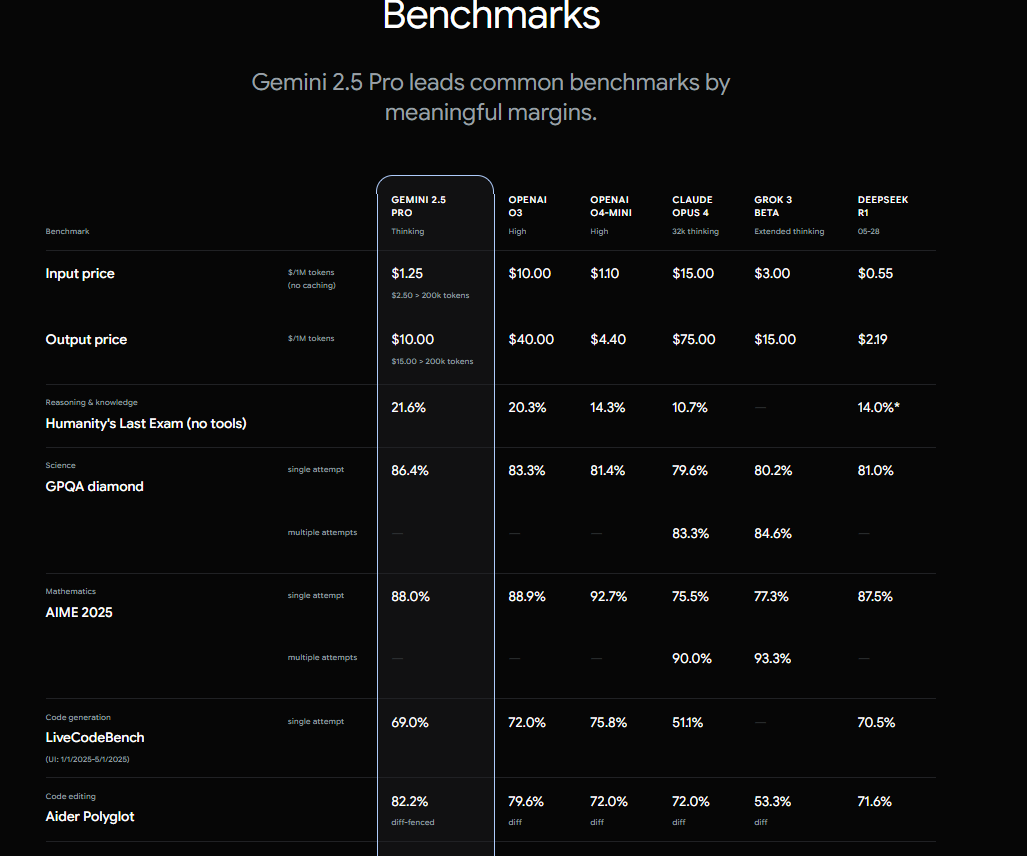Viewport: 1027px width, 856px height.
Task: Select the DeepSeek R1 column header
Action: pyautogui.click(x=882, y=206)
